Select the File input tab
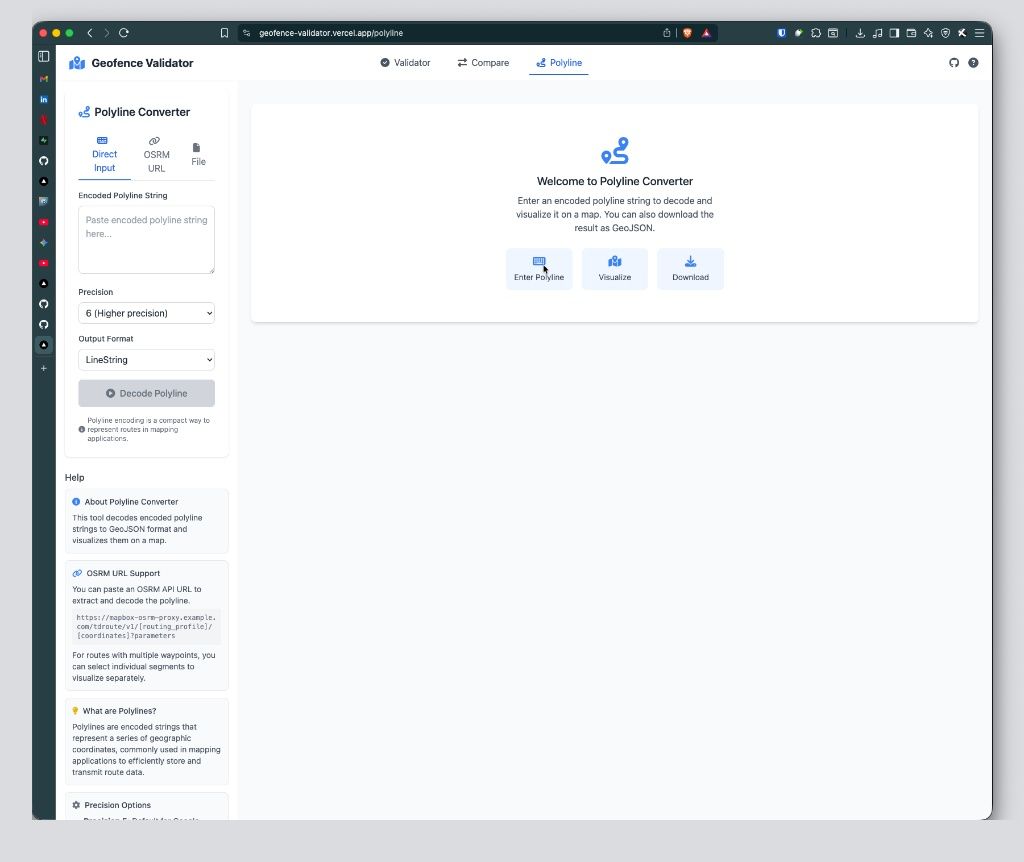Image resolution: width=1024 pixels, height=862 pixels. 198,155
